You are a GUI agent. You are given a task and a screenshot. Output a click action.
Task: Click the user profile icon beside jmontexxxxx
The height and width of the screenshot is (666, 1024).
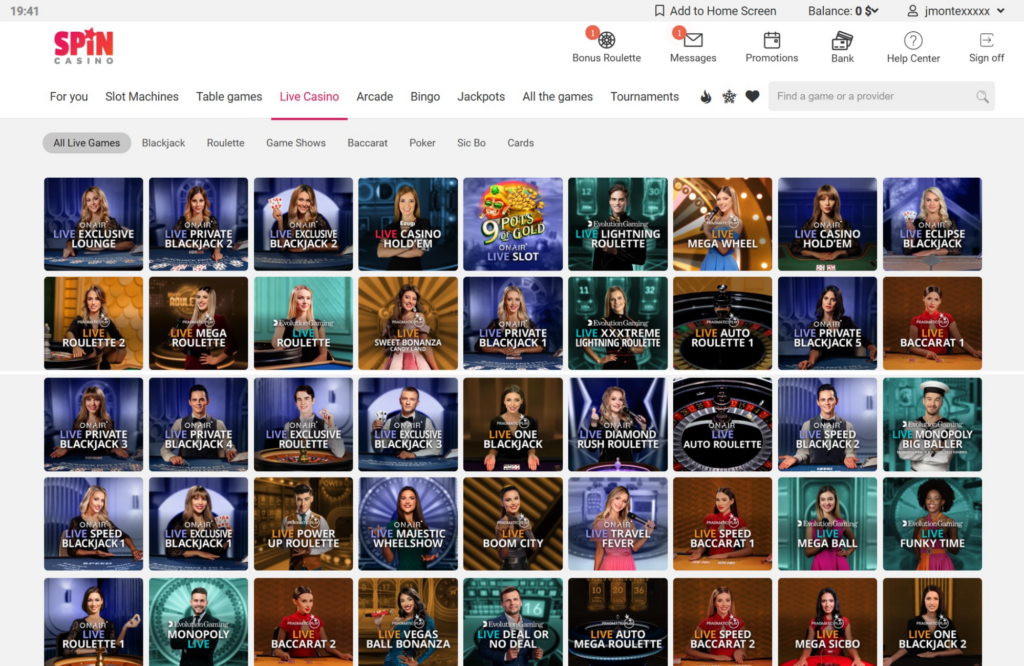[912, 10]
